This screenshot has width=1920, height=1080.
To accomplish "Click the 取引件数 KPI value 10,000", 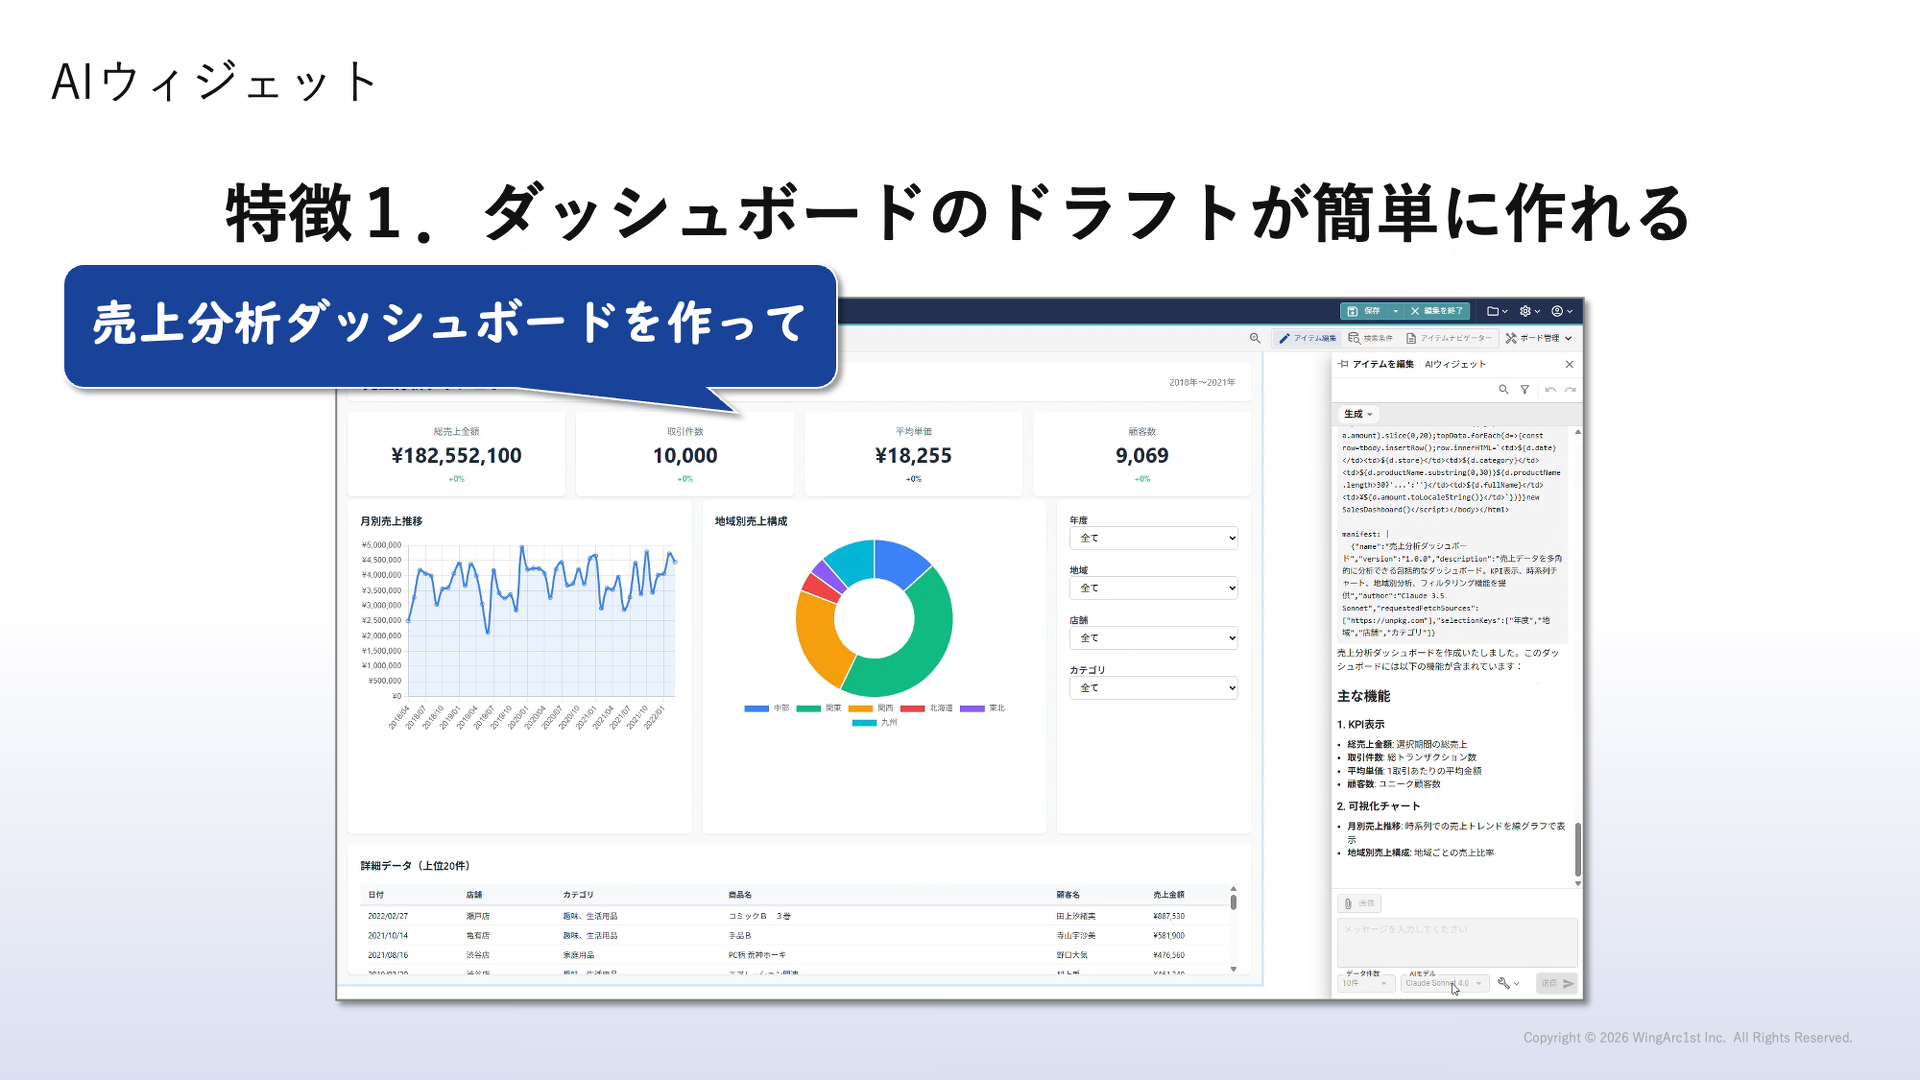I will pos(685,456).
